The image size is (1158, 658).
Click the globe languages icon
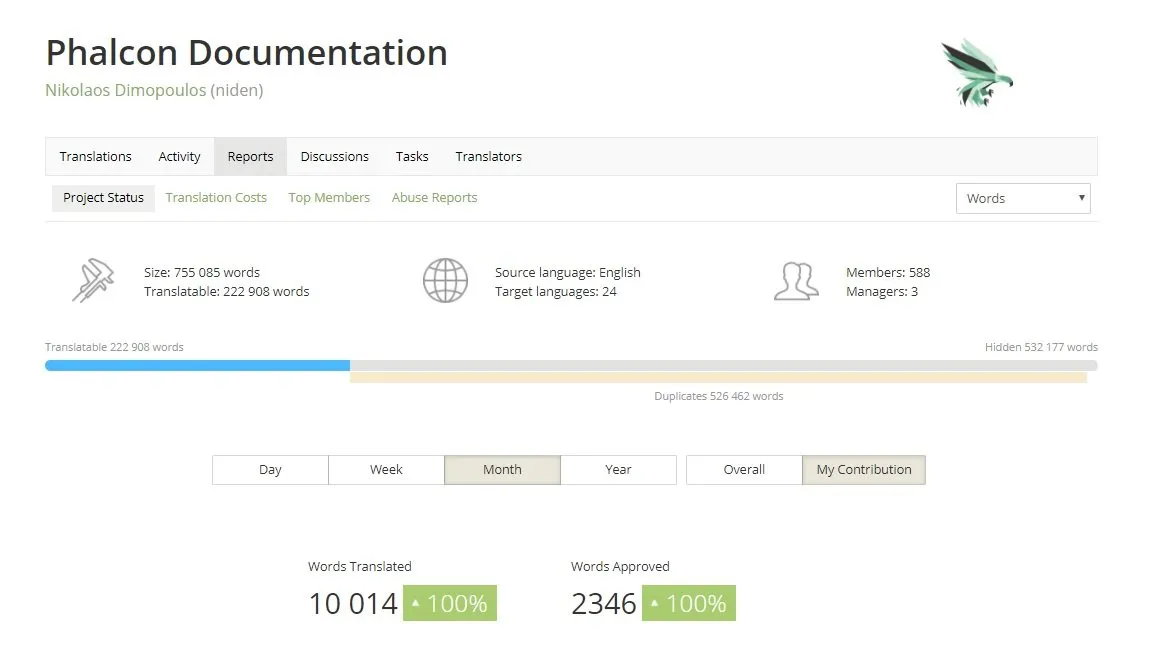coord(445,281)
